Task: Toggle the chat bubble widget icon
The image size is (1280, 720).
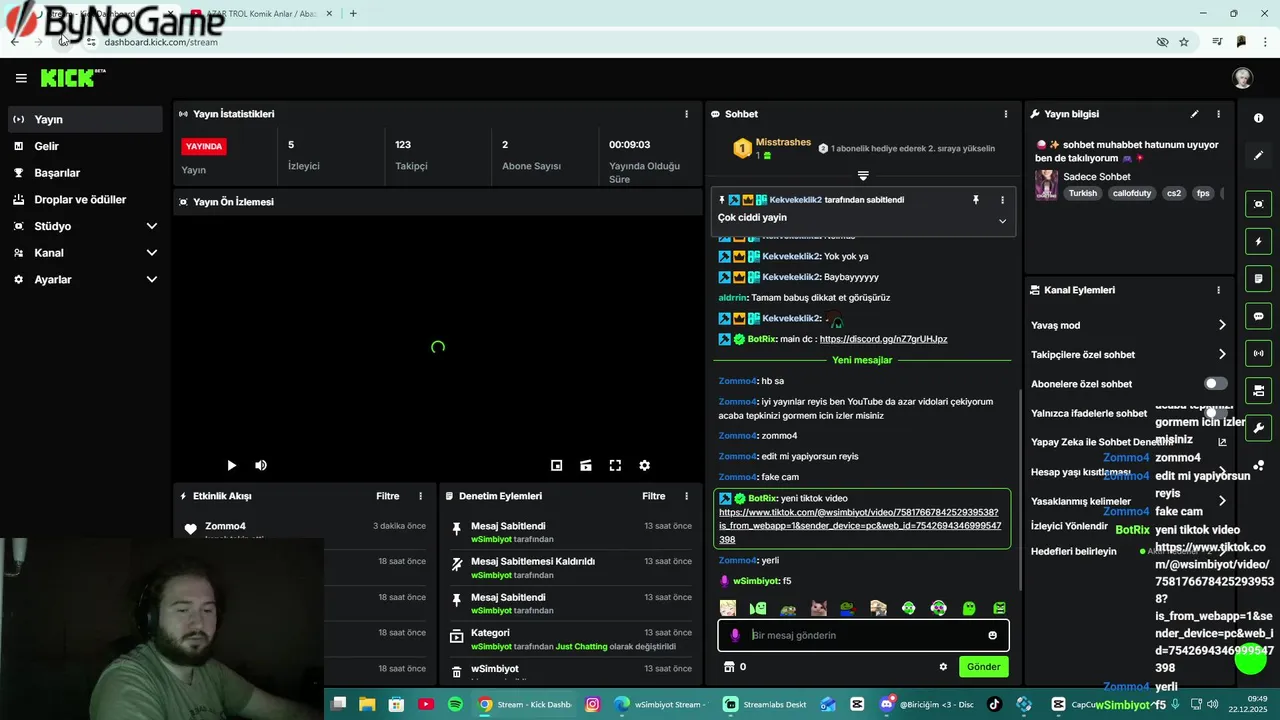Action: point(1258,316)
